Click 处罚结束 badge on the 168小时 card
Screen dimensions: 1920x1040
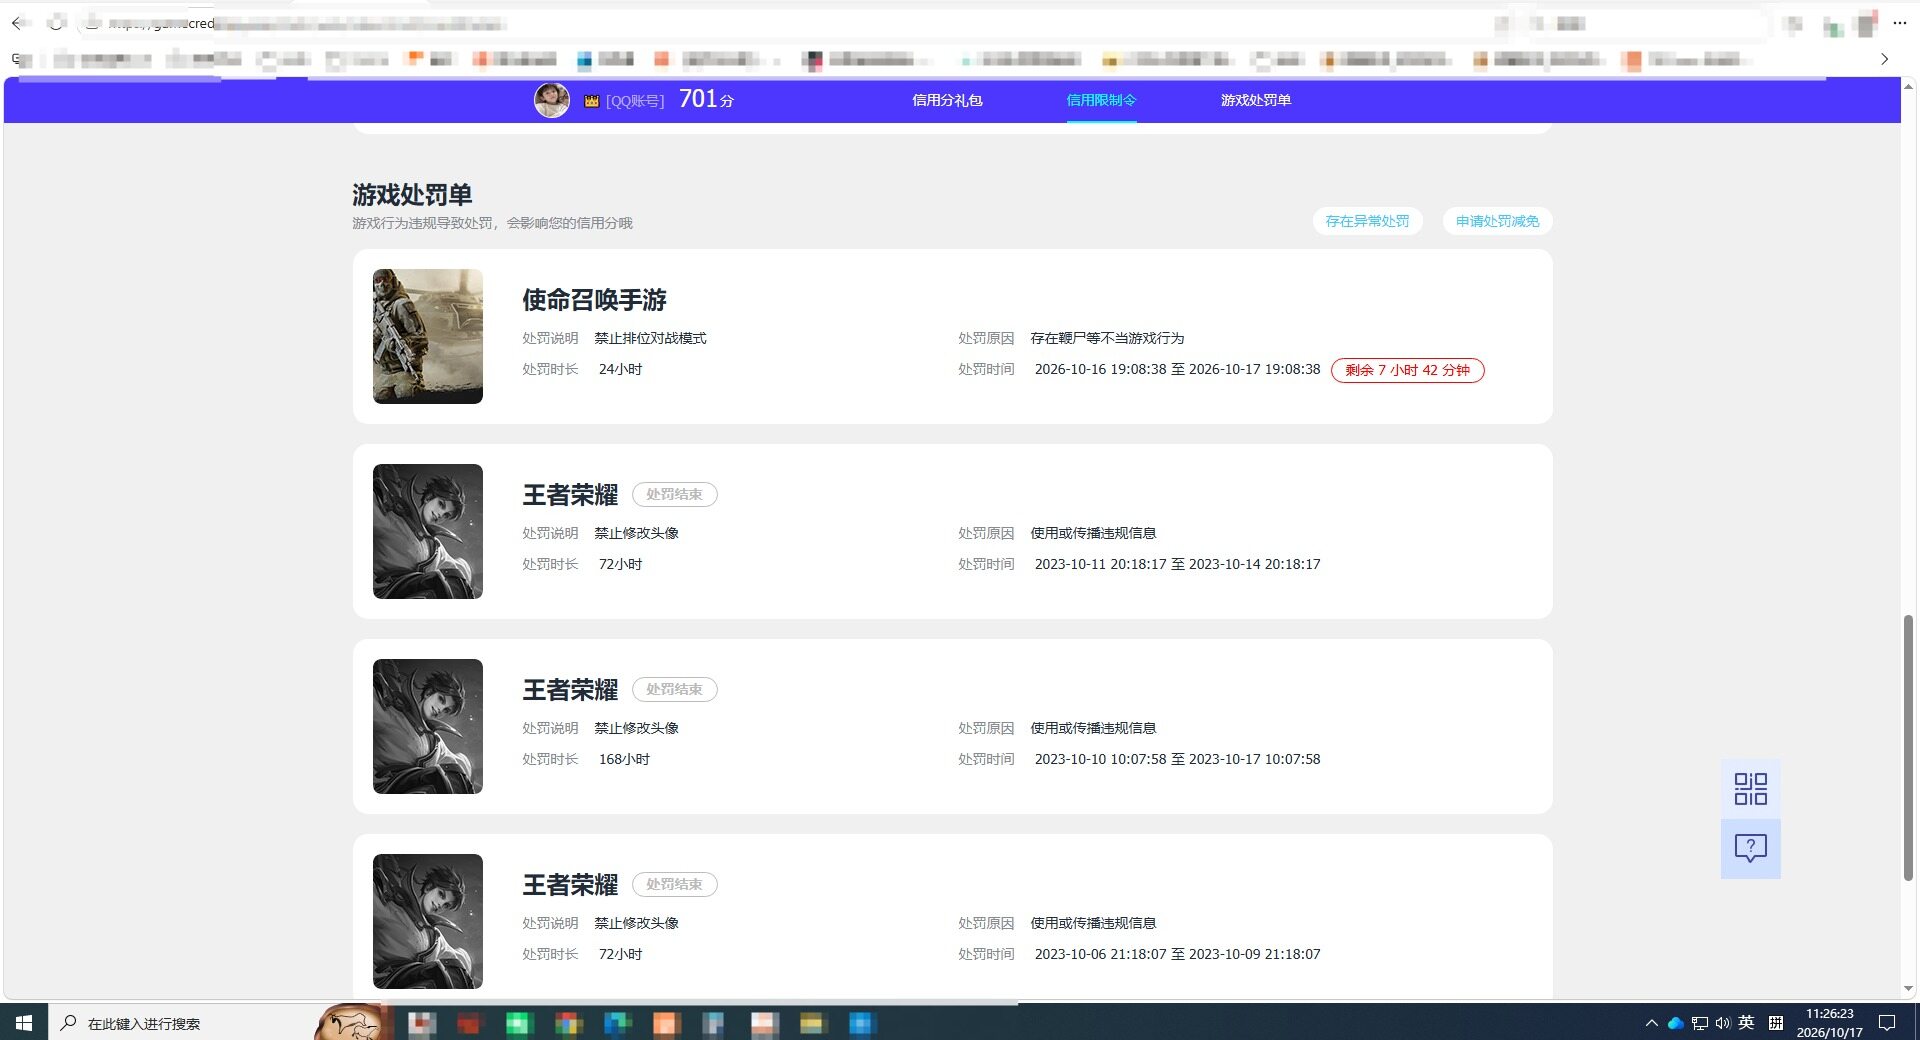point(674,690)
